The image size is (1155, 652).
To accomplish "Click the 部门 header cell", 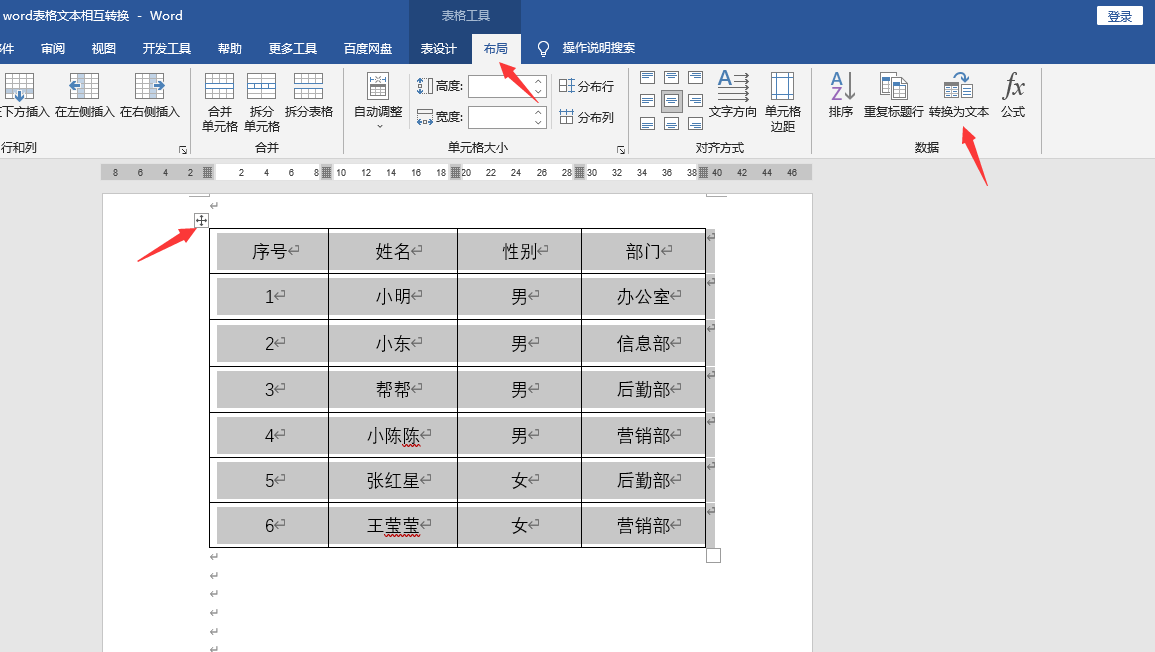I will (643, 251).
